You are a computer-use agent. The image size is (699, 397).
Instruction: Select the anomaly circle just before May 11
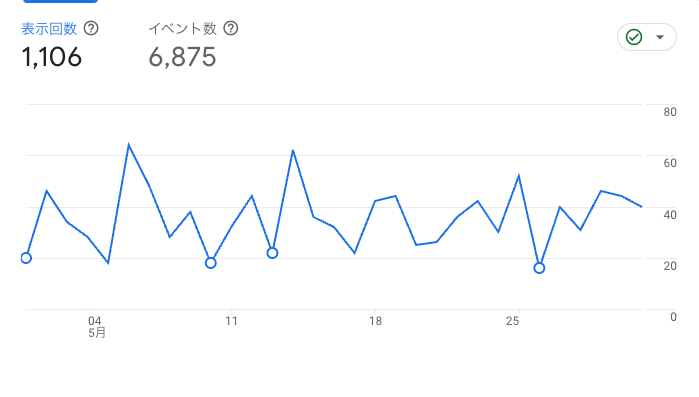(211, 263)
